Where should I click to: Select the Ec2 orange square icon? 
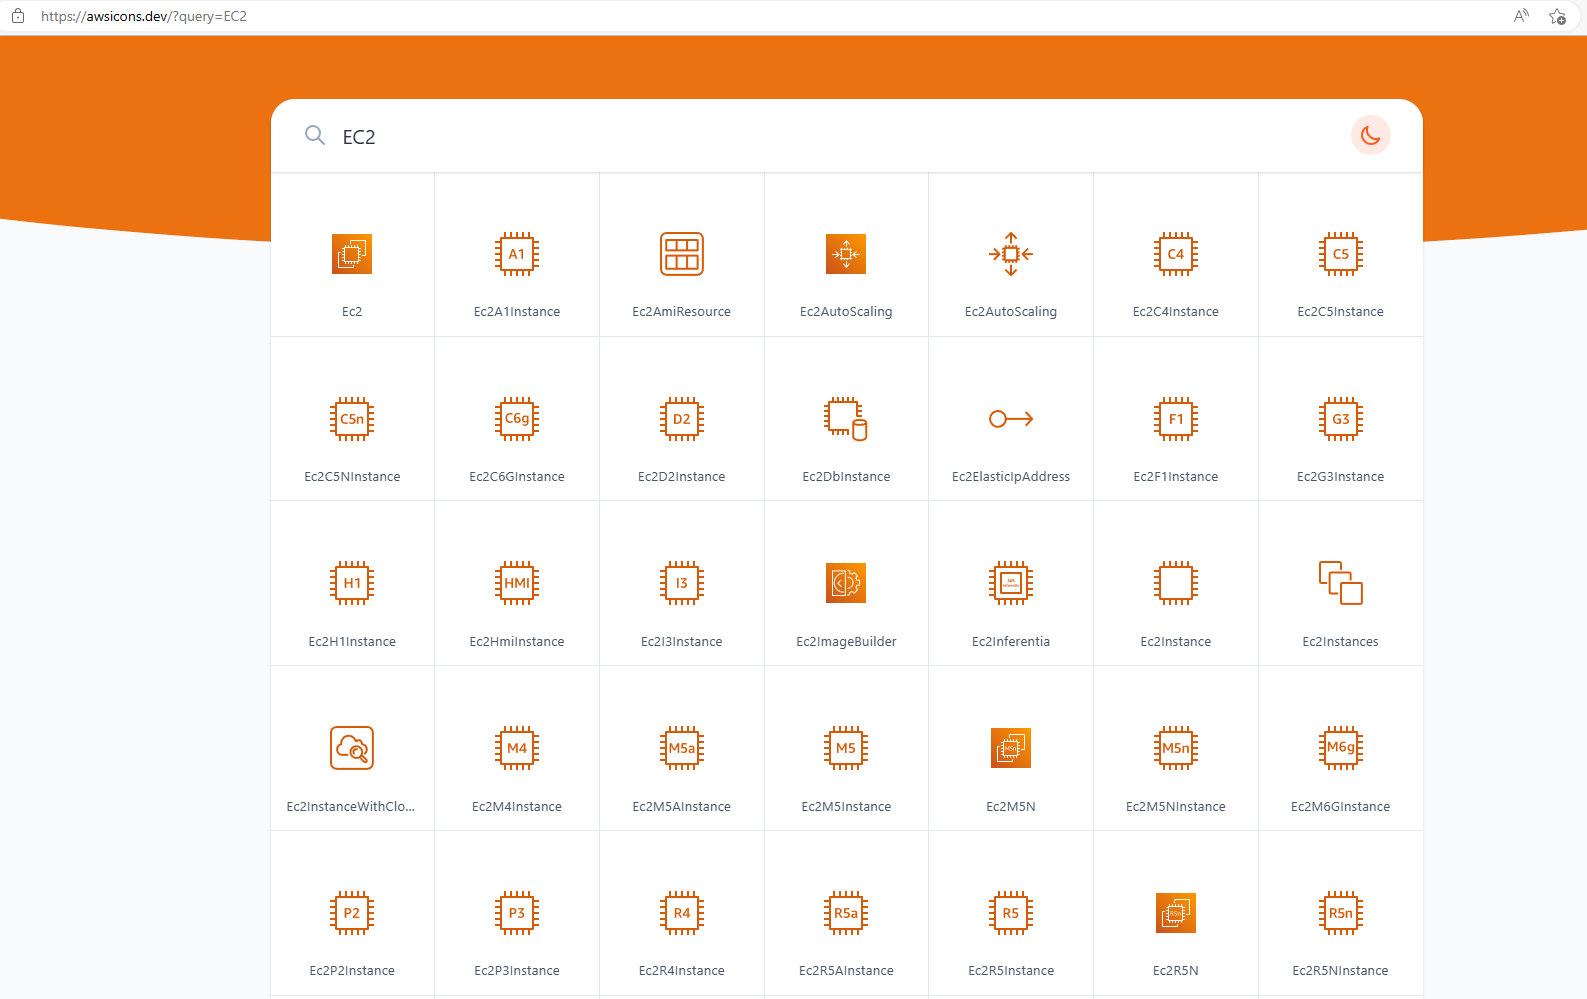[352, 254]
